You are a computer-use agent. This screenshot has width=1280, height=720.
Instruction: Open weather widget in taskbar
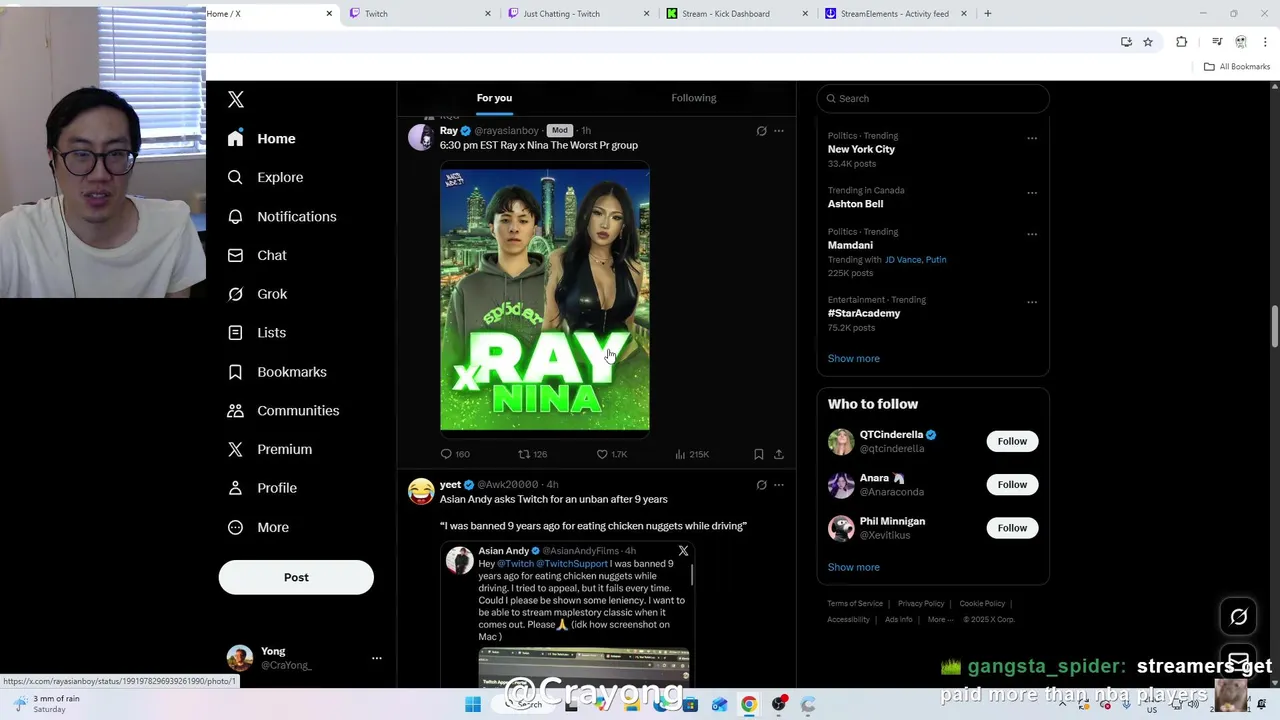[x=48, y=704]
